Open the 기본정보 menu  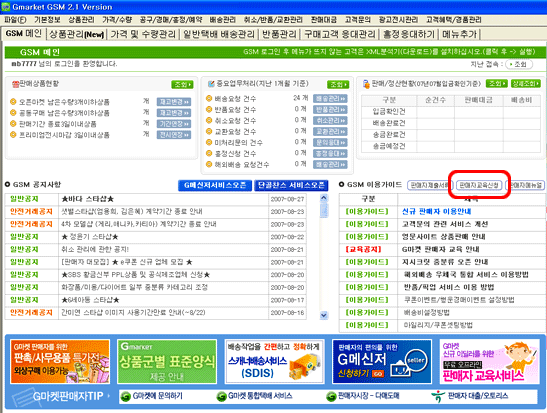[47, 20]
